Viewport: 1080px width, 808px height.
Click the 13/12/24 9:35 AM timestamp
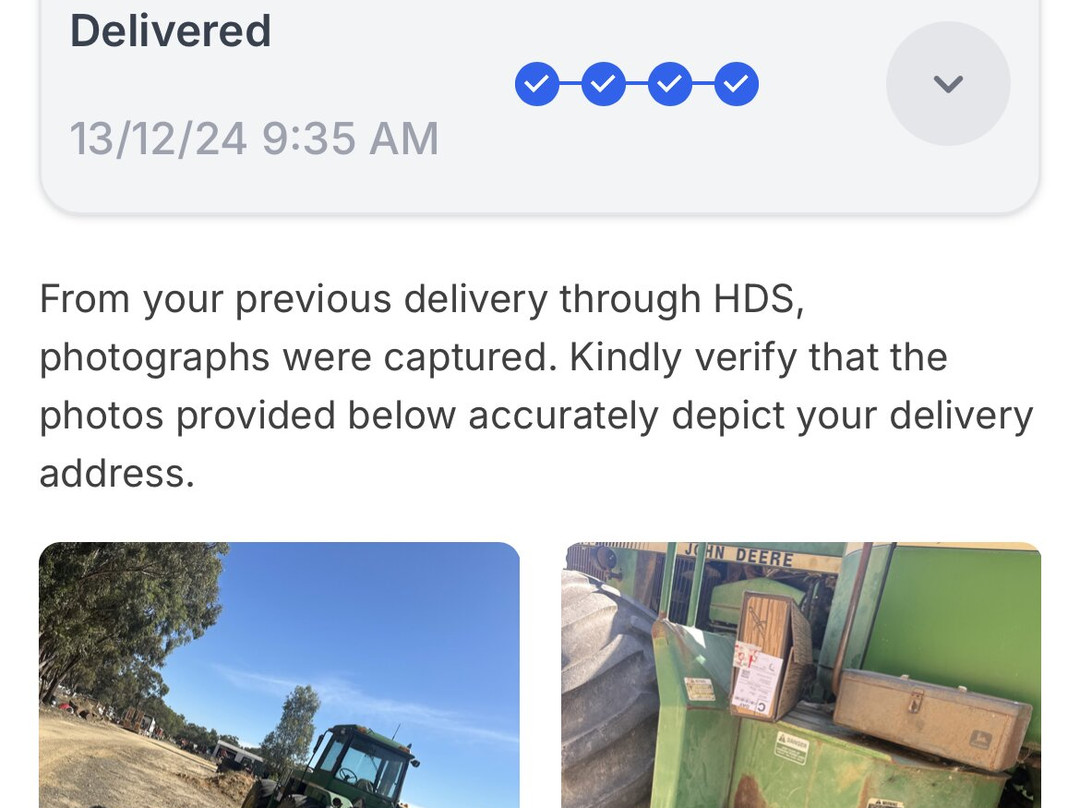(254, 138)
